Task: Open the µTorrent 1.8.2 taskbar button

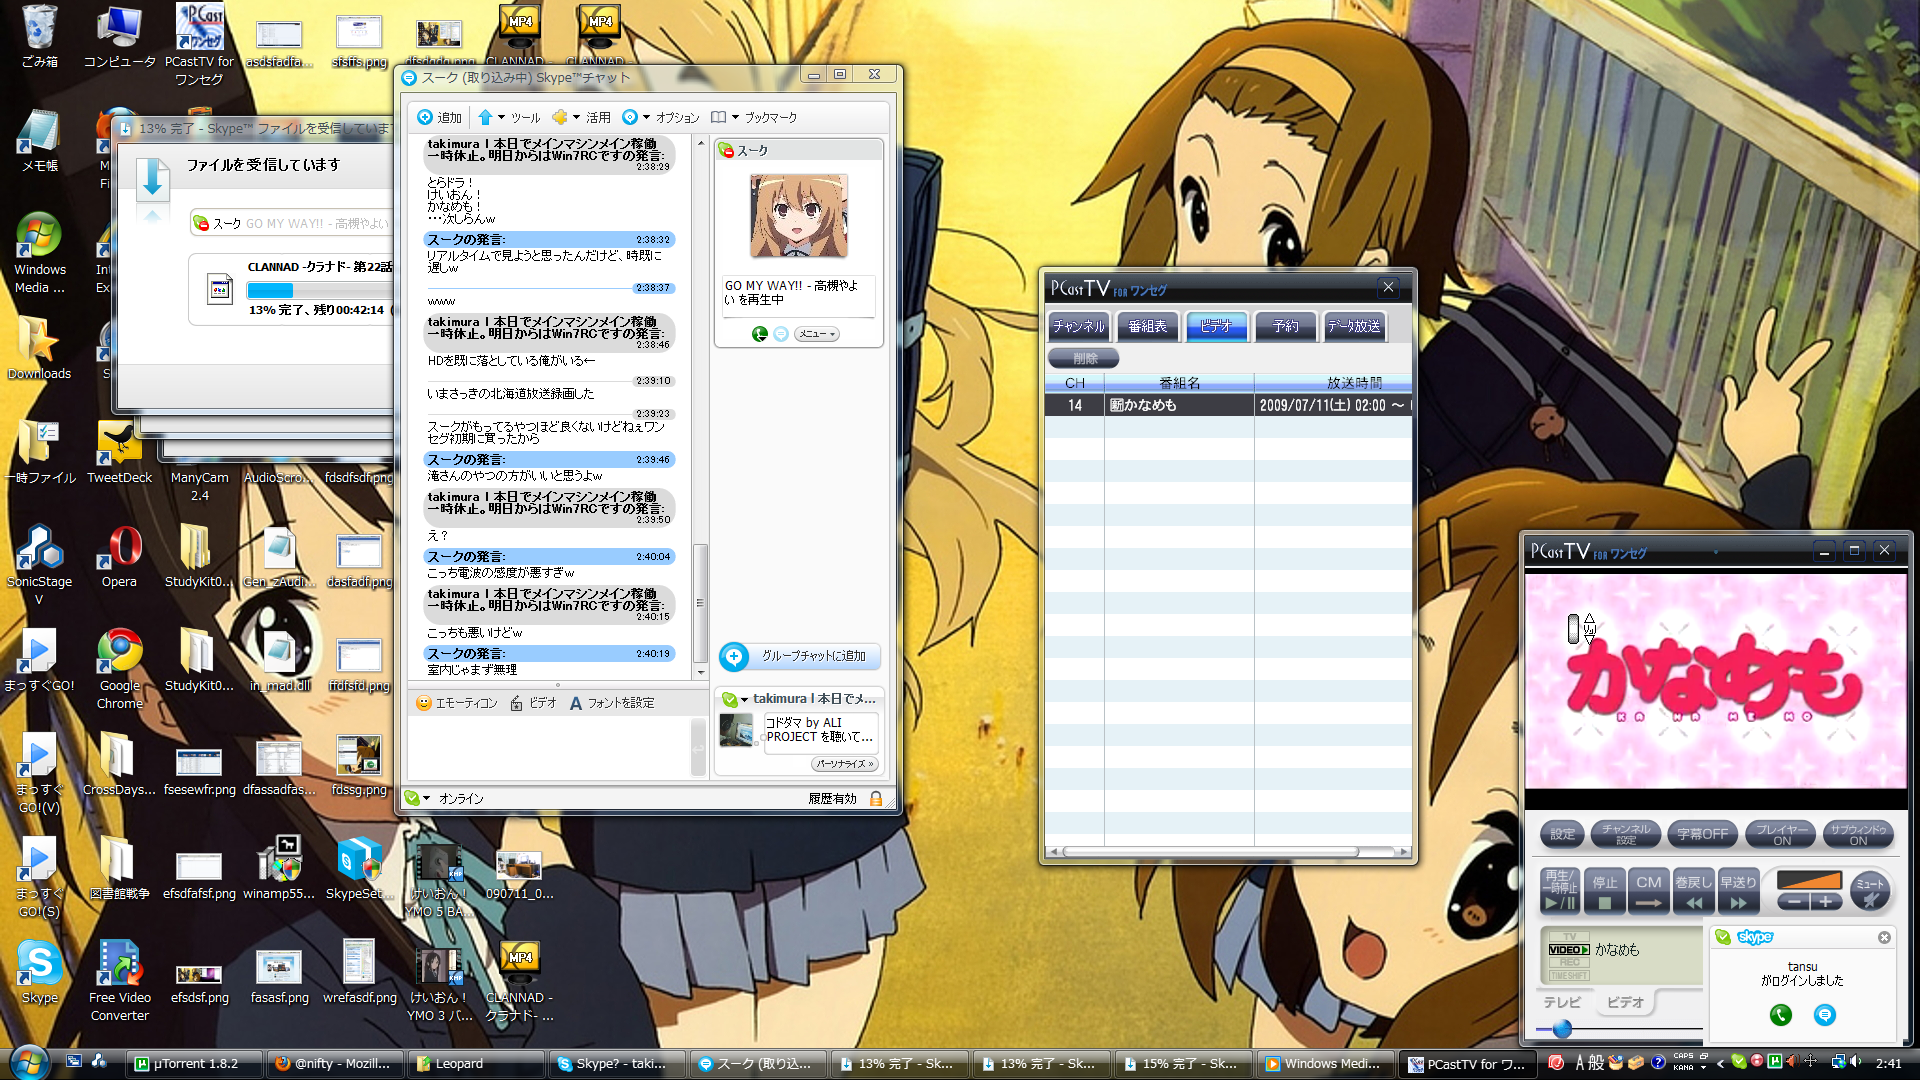Action: 196,1064
